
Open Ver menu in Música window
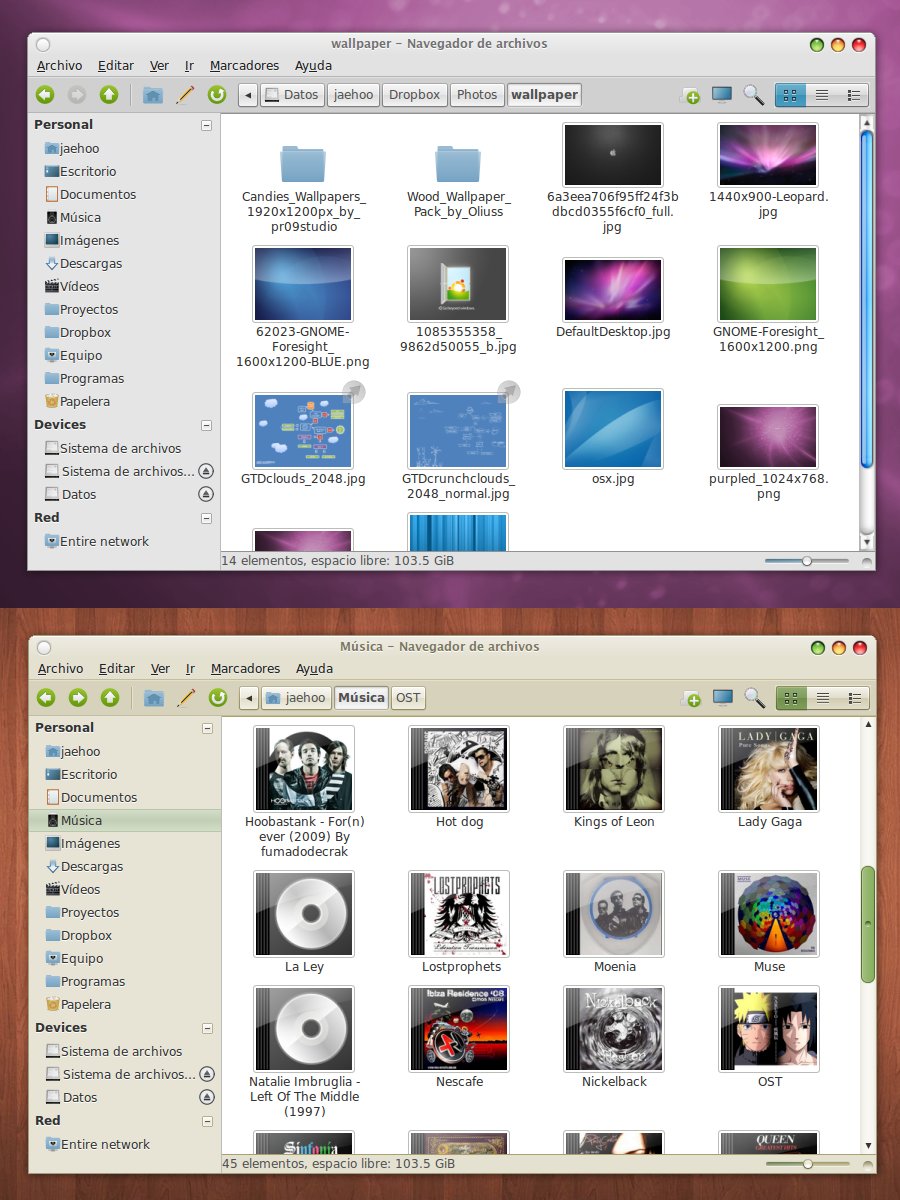point(160,669)
